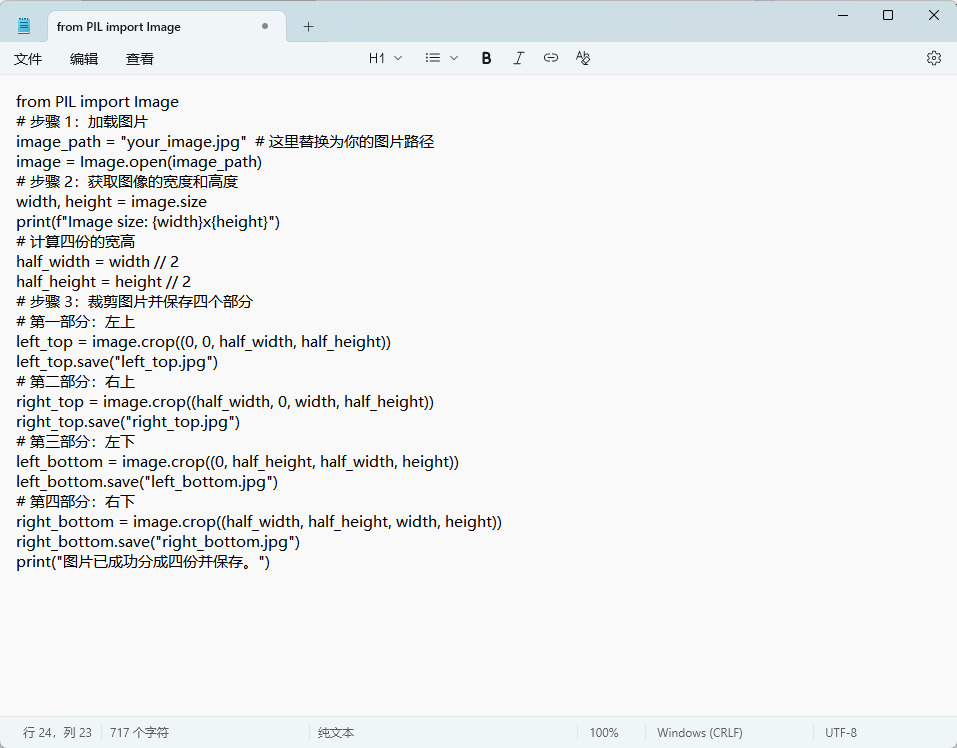Expand the list style chevron
957x748 pixels.
[453, 58]
